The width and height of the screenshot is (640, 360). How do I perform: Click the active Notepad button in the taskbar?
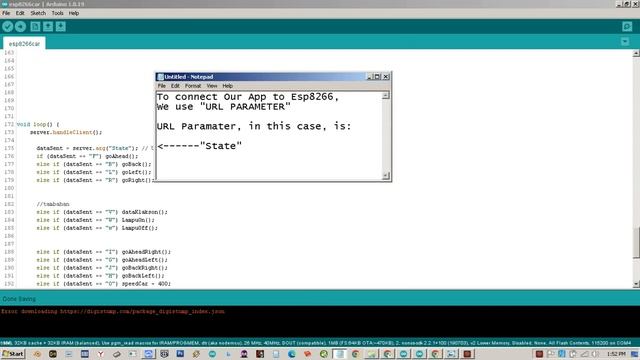tap(339, 354)
